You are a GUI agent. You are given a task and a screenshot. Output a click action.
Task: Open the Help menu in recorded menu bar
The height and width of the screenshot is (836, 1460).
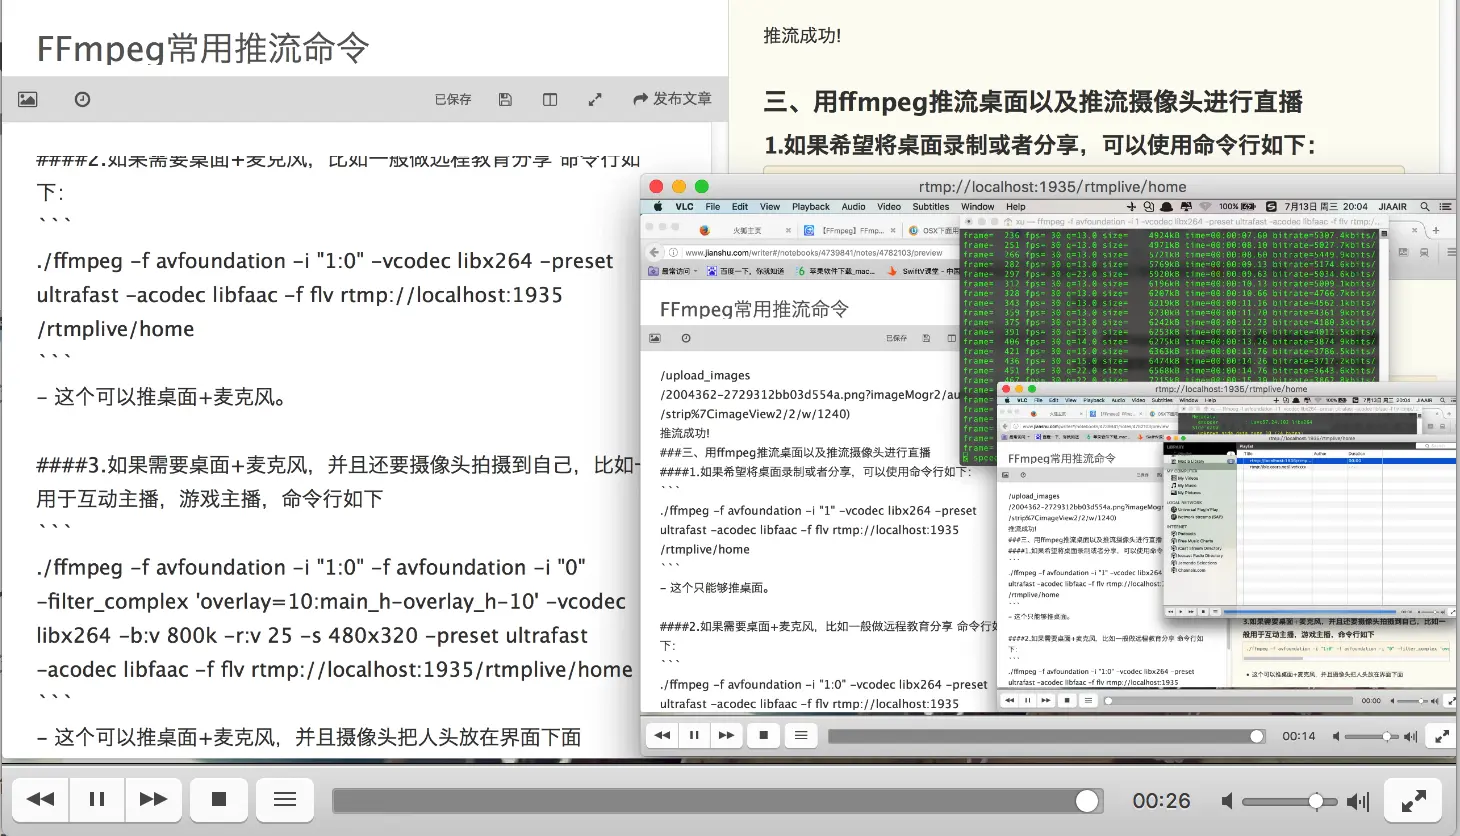pos(1016,207)
